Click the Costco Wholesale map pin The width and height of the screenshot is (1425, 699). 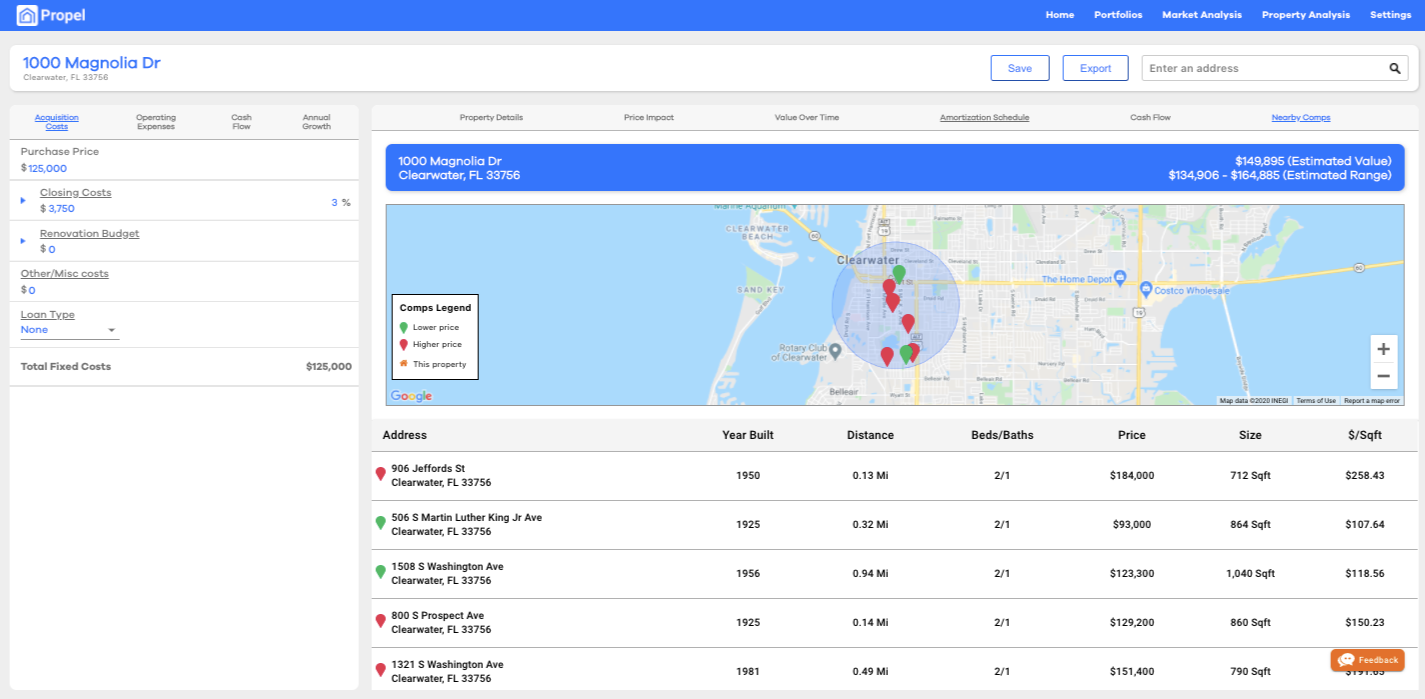1146,289
